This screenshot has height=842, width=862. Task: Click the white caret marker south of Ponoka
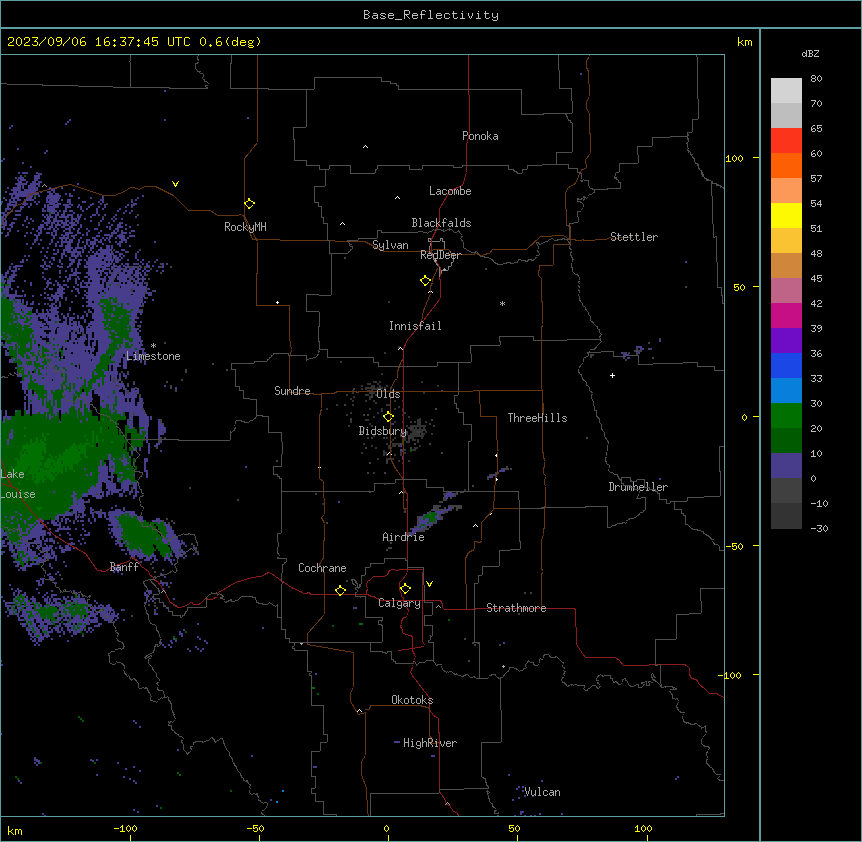366,147
